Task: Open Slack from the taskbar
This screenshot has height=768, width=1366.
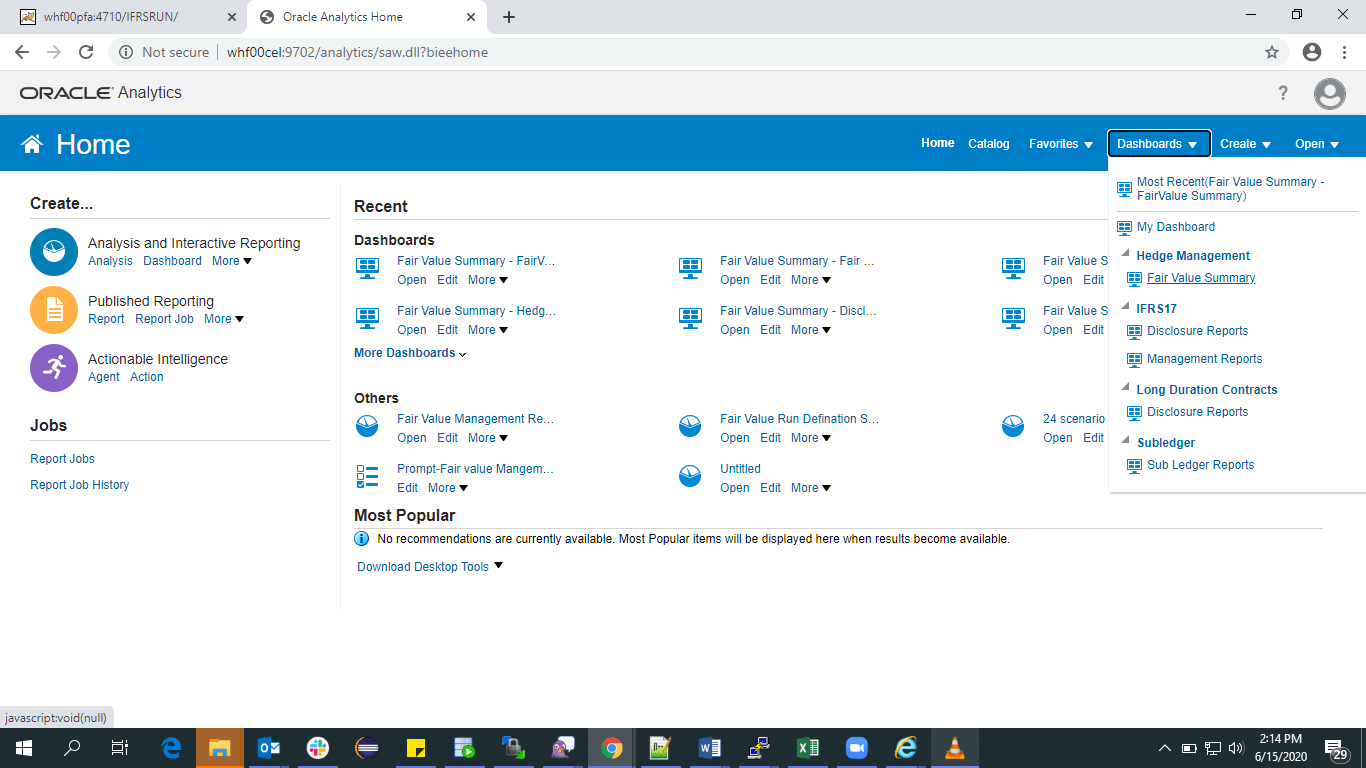Action: pyautogui.click(x=318, y=747)
